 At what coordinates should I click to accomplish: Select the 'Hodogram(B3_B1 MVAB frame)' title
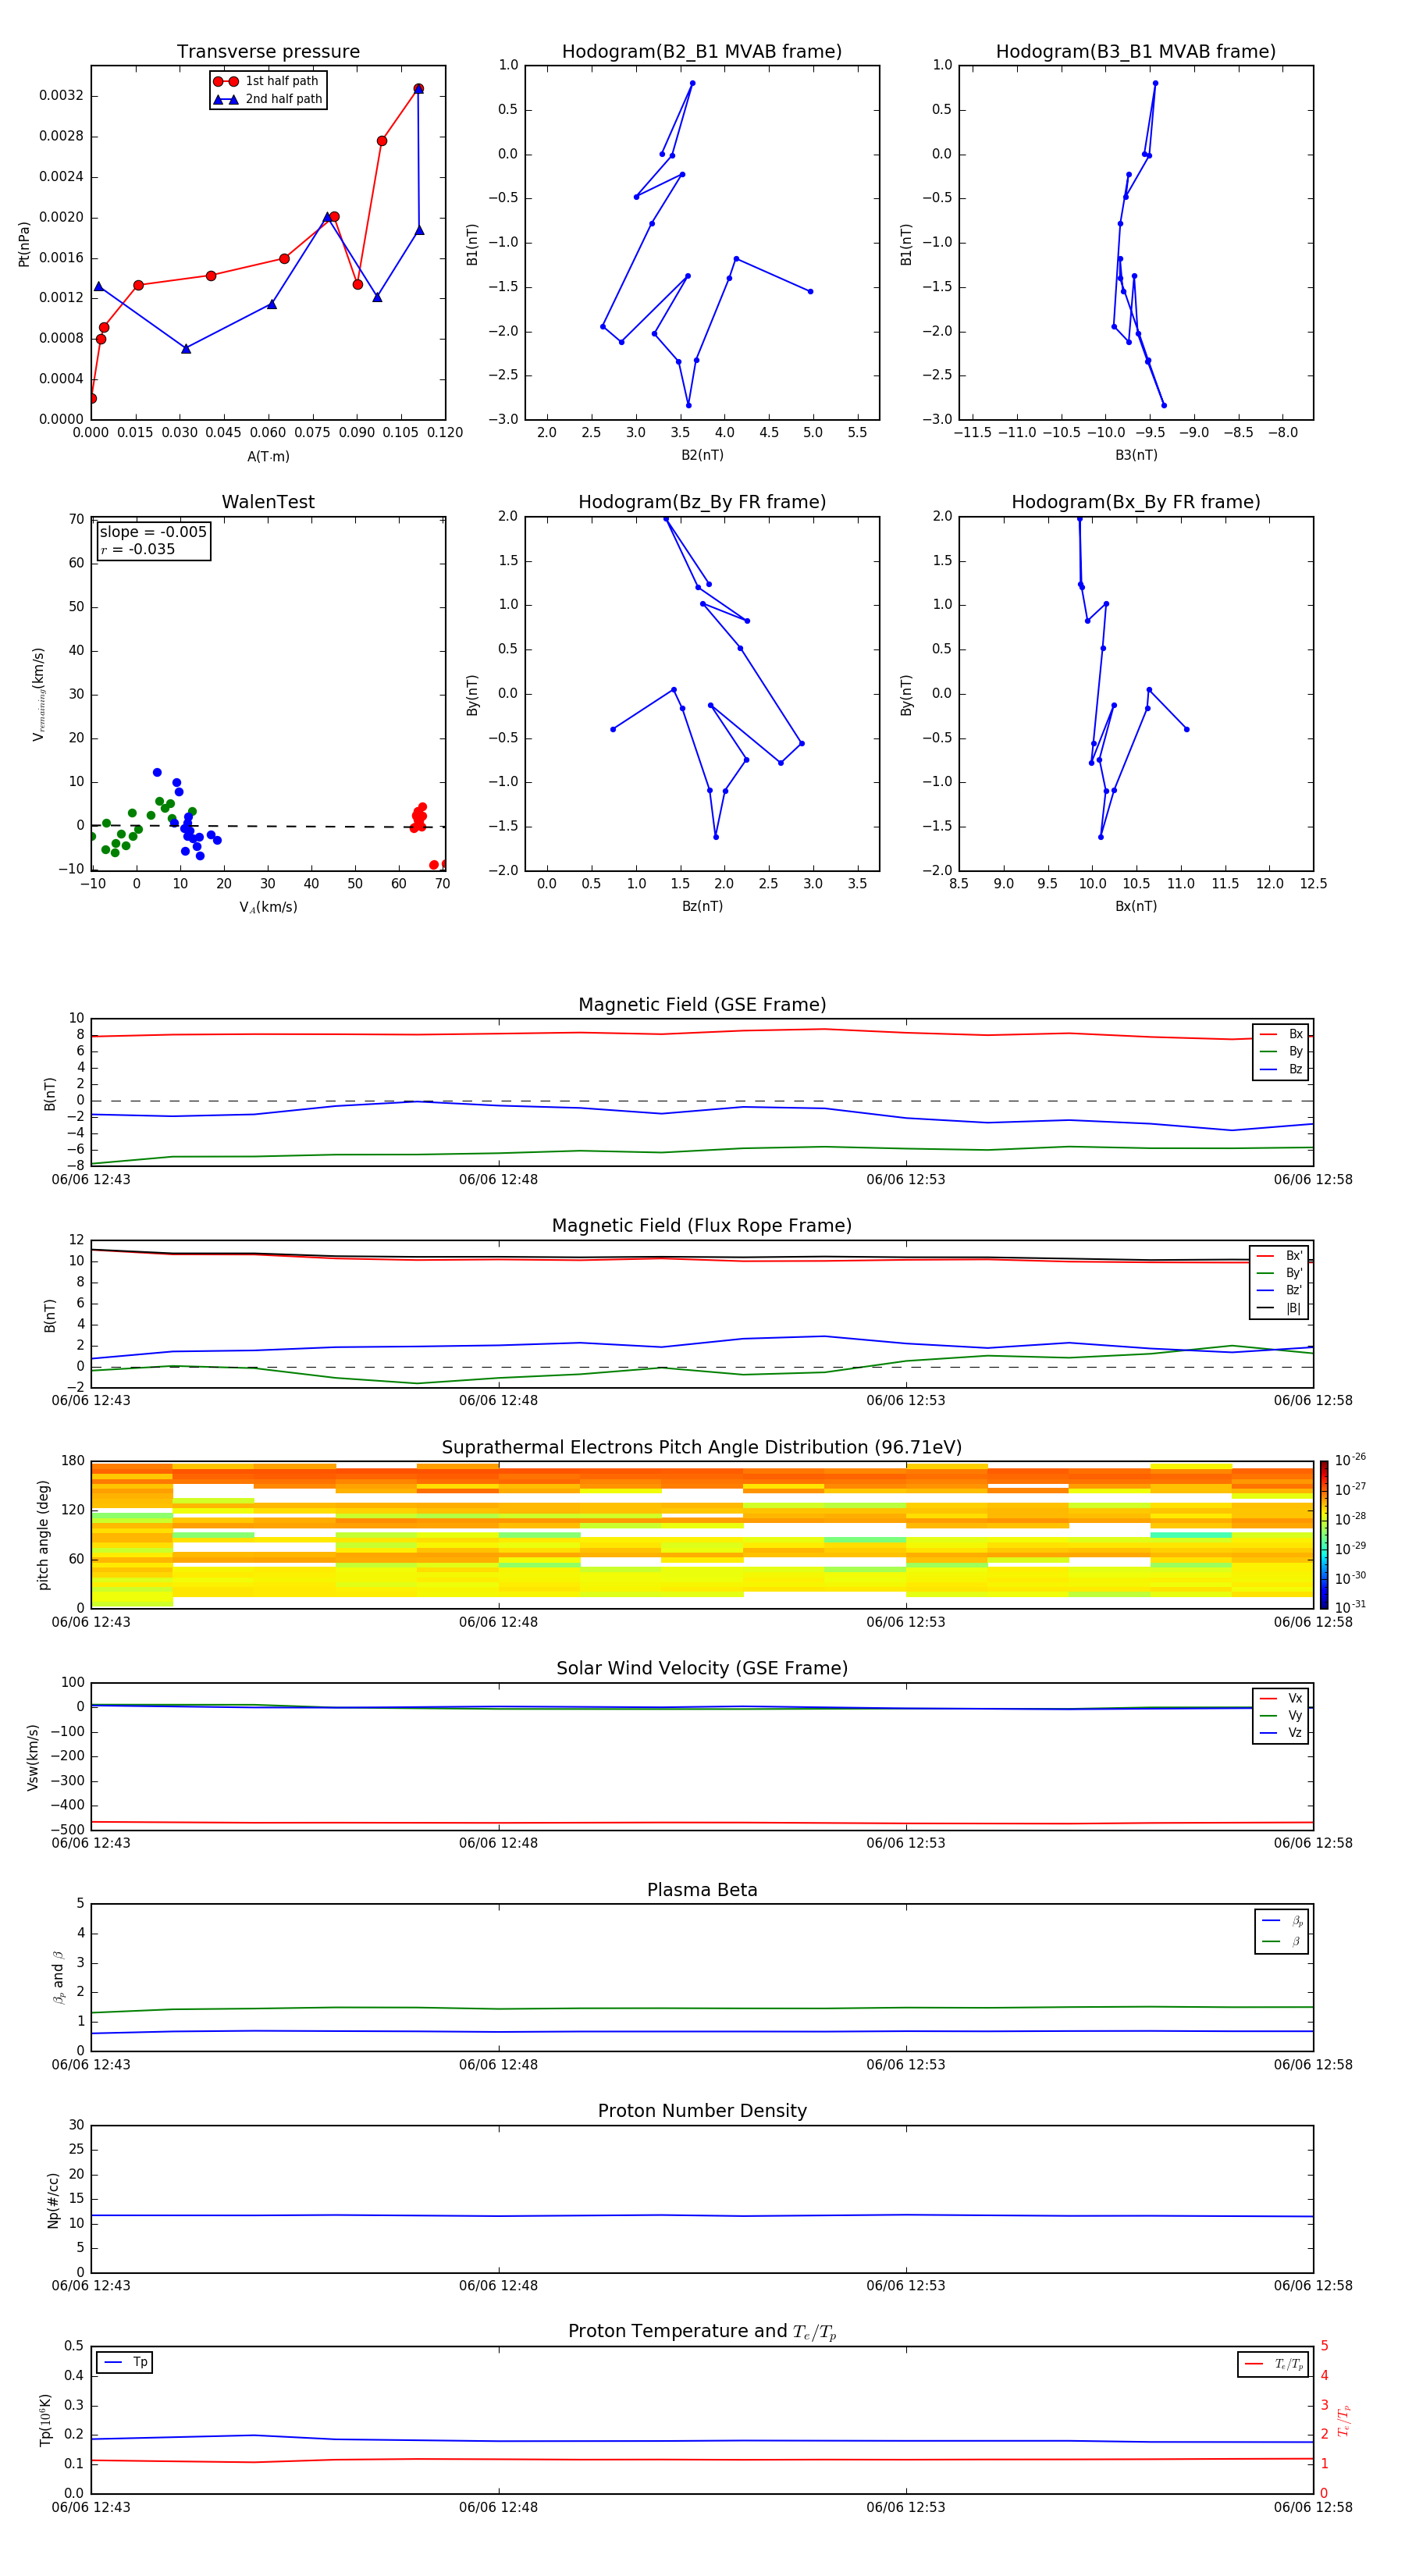click(x=1136, y=52)
